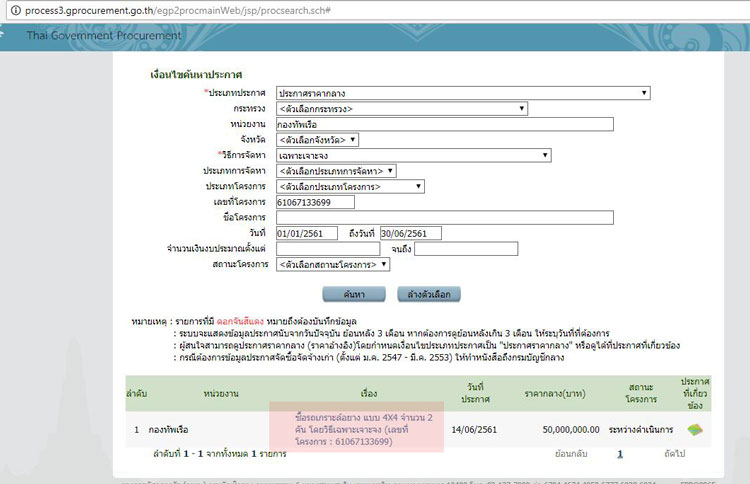The width and height of the screenshot is (750, 484).
Task: Click the browser address bar URL
Action: (170, 8)
